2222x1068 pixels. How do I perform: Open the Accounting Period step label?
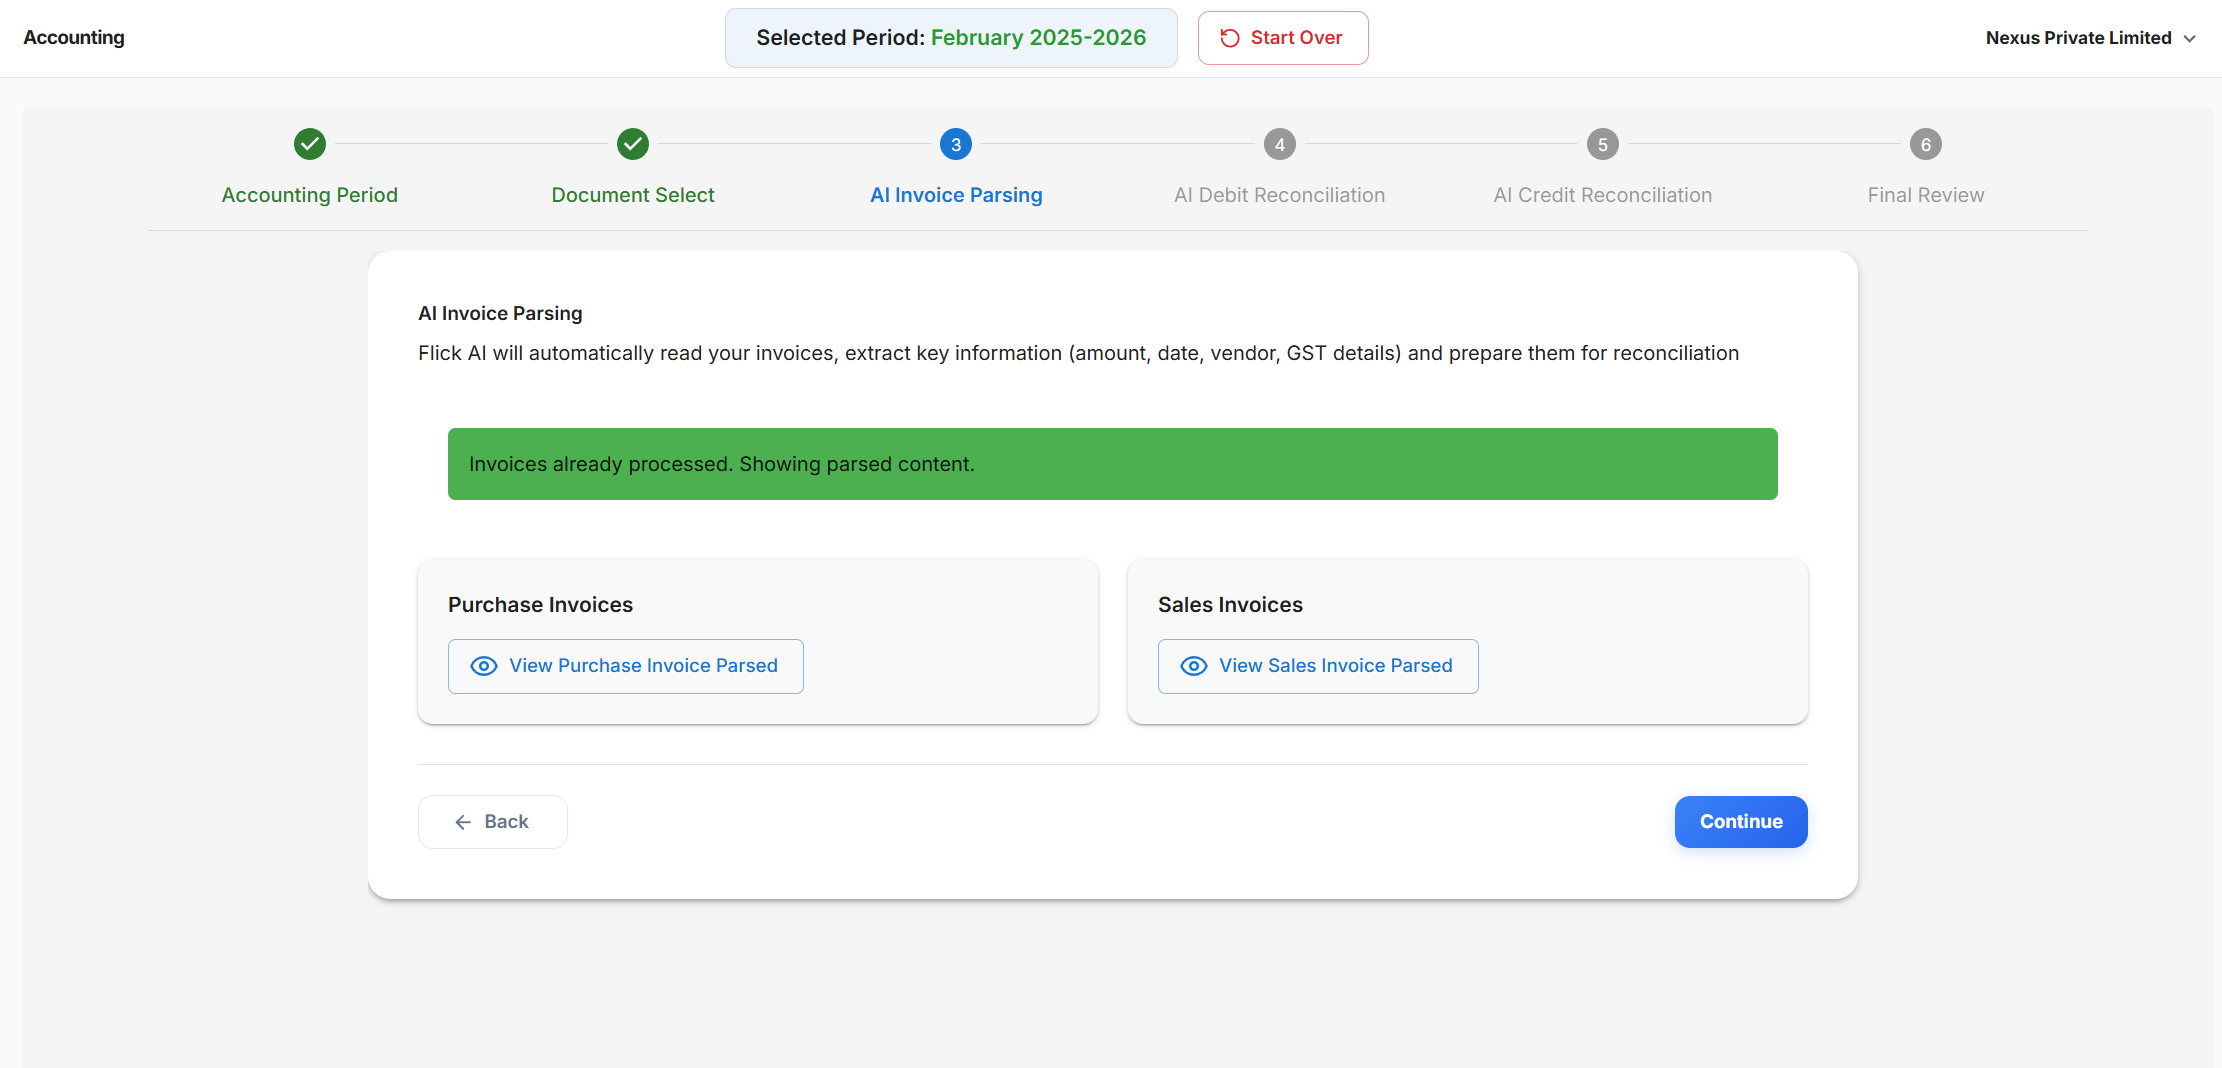coord(310,195)
